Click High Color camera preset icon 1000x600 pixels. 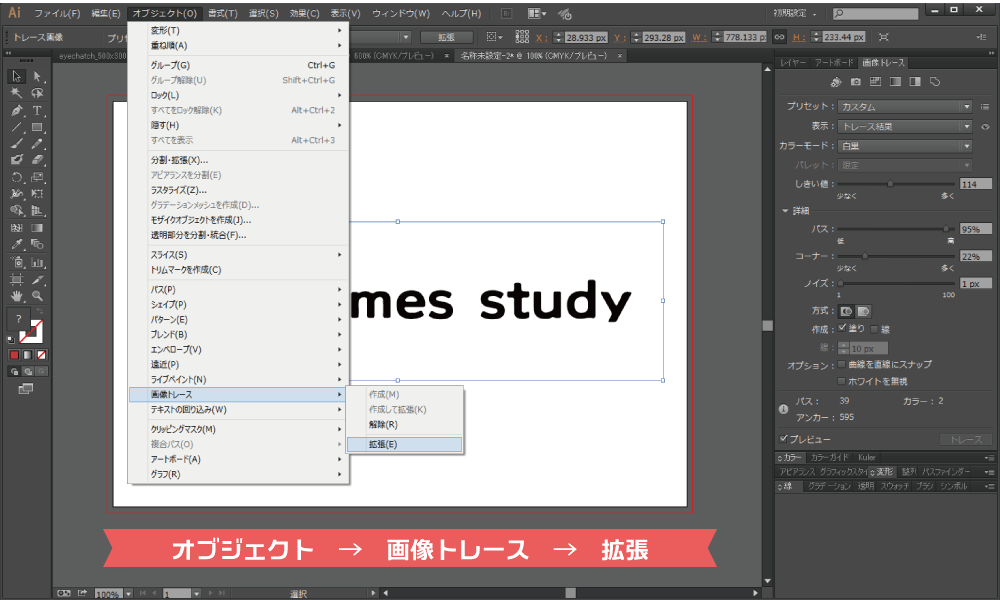pyautogui.click(x=856, y=82)
